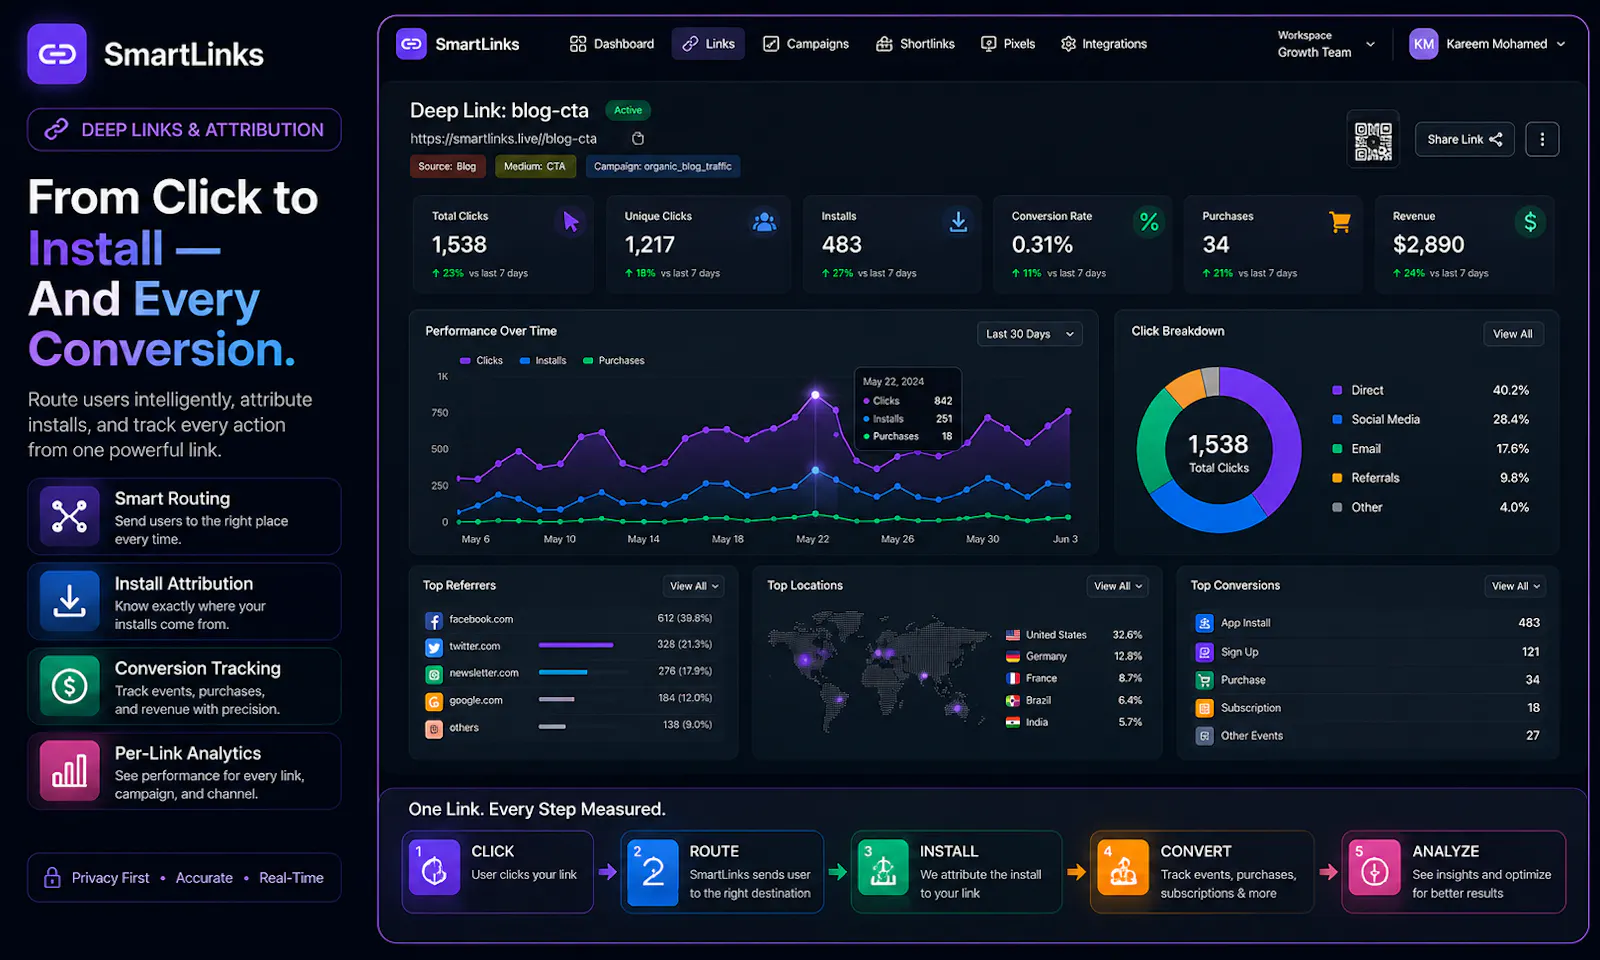Click the donut chart Total Clicks center
This screenshot has width=1600, height=960.
1218,452
